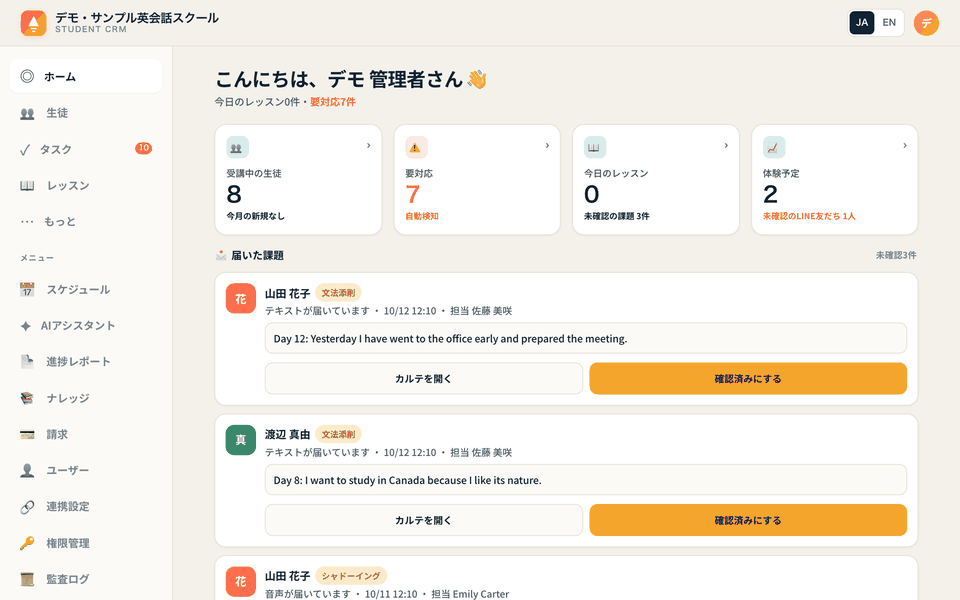Expand the もっと menu item
960x600 pixels.
coord(86,222)
